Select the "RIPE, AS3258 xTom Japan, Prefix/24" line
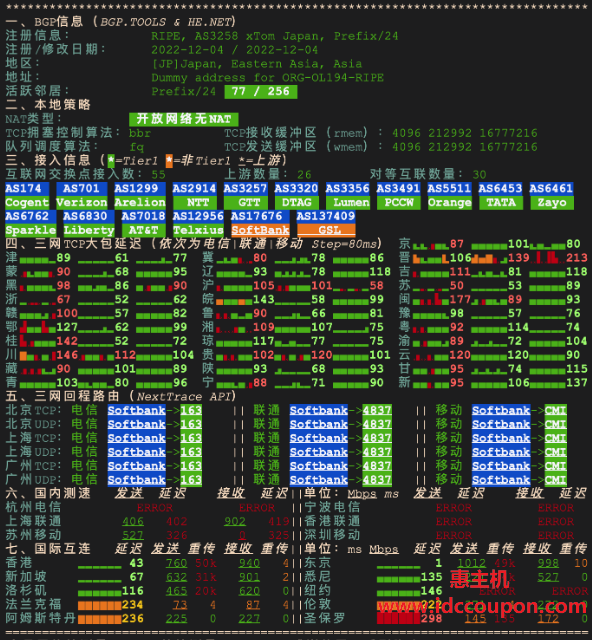Image resolution: width=592 pixels, height=640 pixels. point(274,36)
